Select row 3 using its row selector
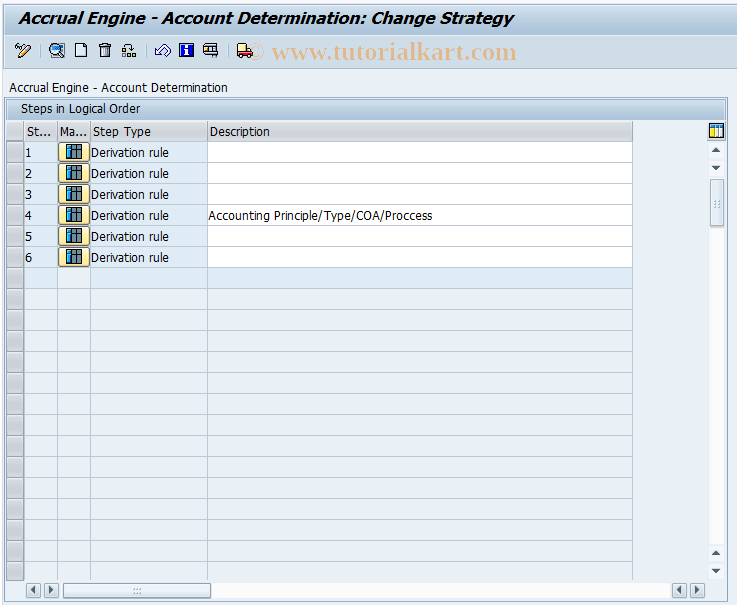Screen dimensions: 737x605 [x=15, y=194]
